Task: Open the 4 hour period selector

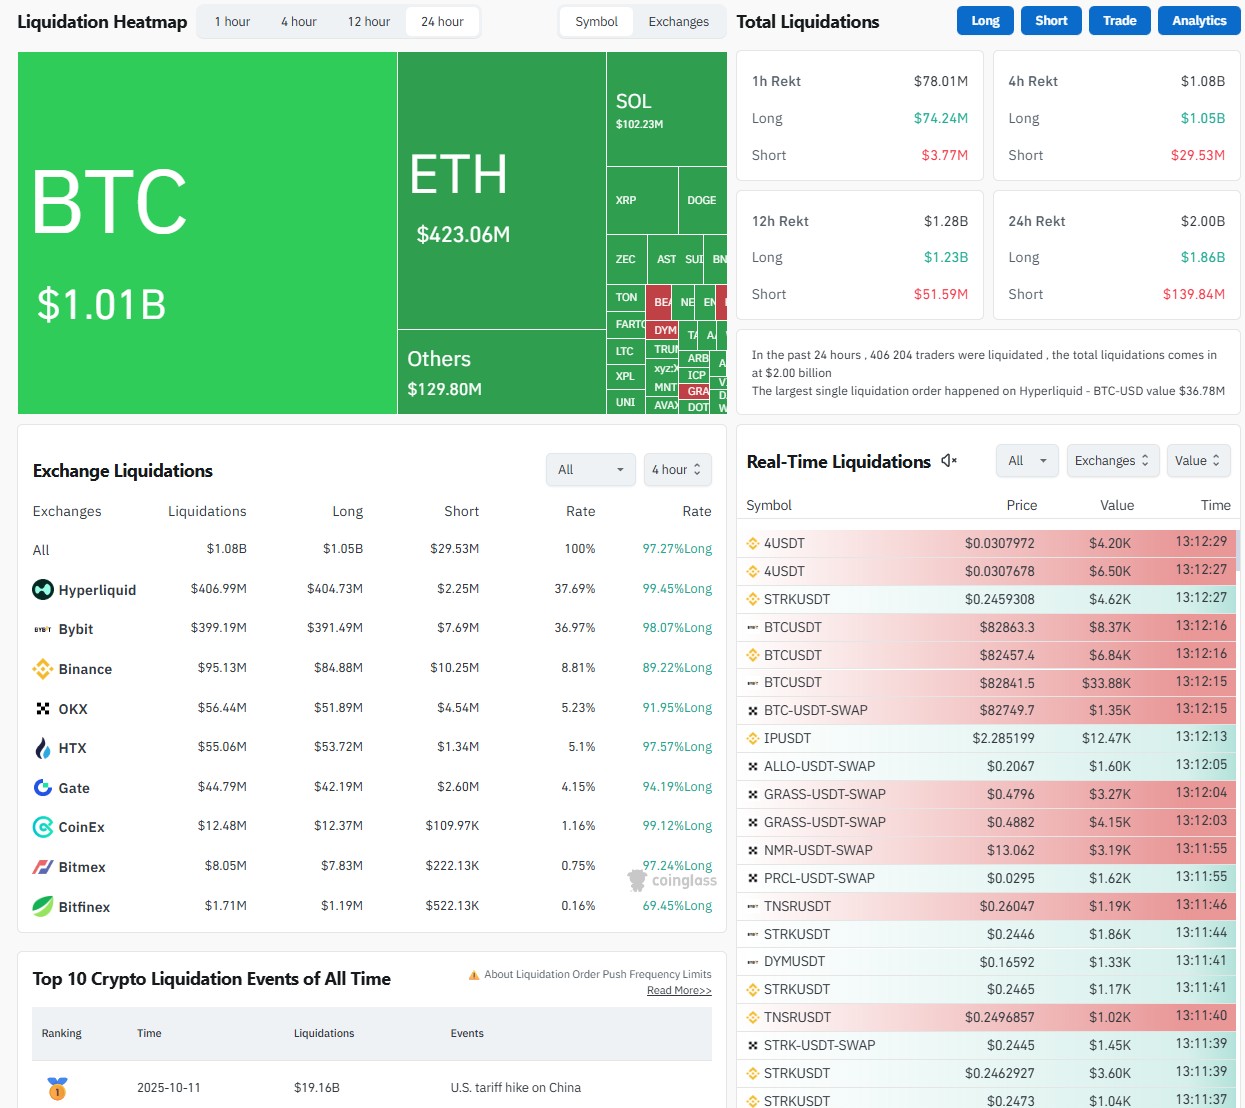Action: tap(677, 469)
